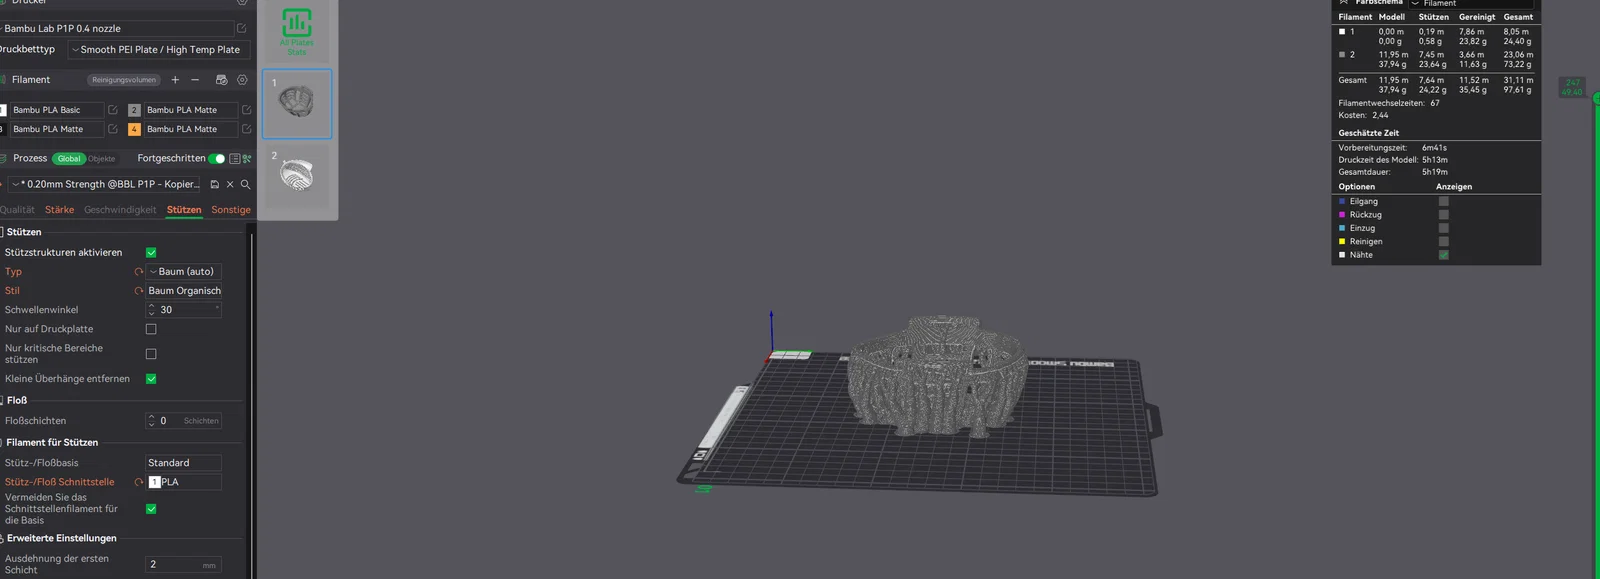Open the Farbschema Filament dropdown

1470,4
